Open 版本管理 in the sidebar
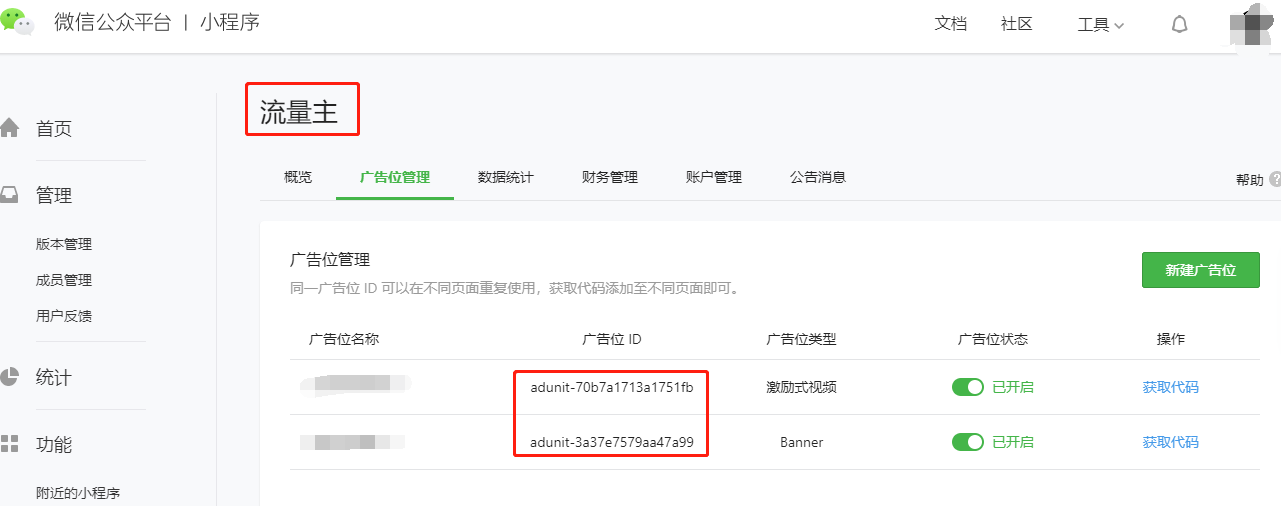 point(64,244)
